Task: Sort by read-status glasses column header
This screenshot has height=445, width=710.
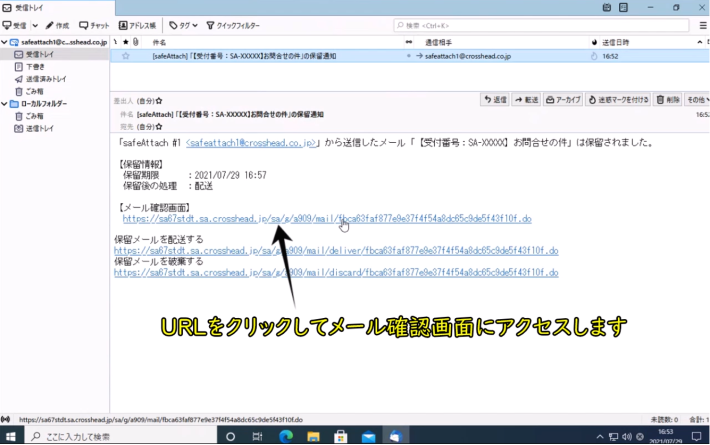Action: 409,42
